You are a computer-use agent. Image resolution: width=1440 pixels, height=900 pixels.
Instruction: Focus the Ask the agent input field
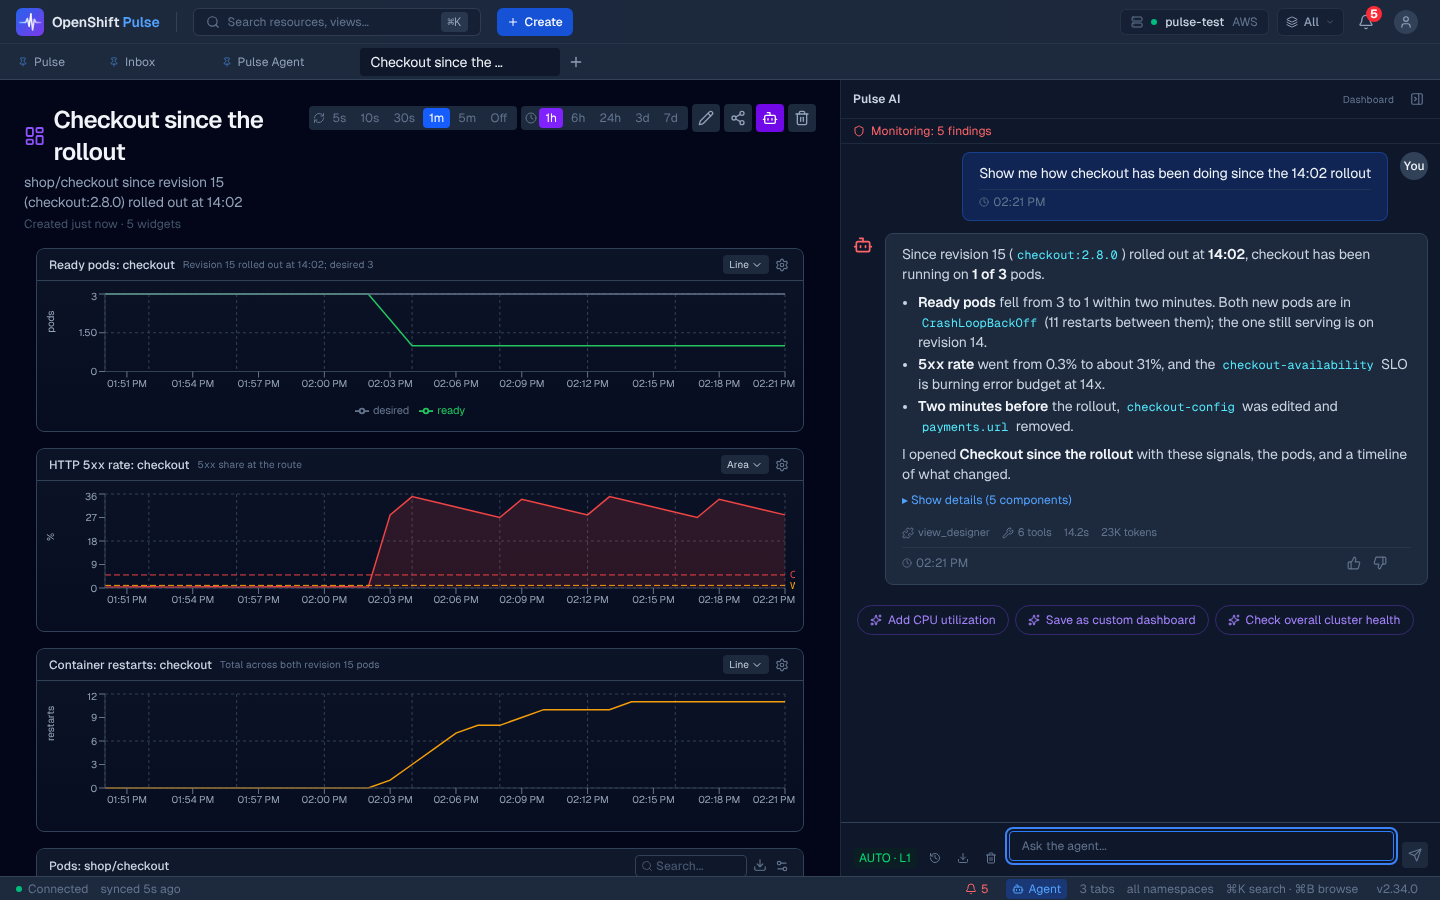point(1201,846)
